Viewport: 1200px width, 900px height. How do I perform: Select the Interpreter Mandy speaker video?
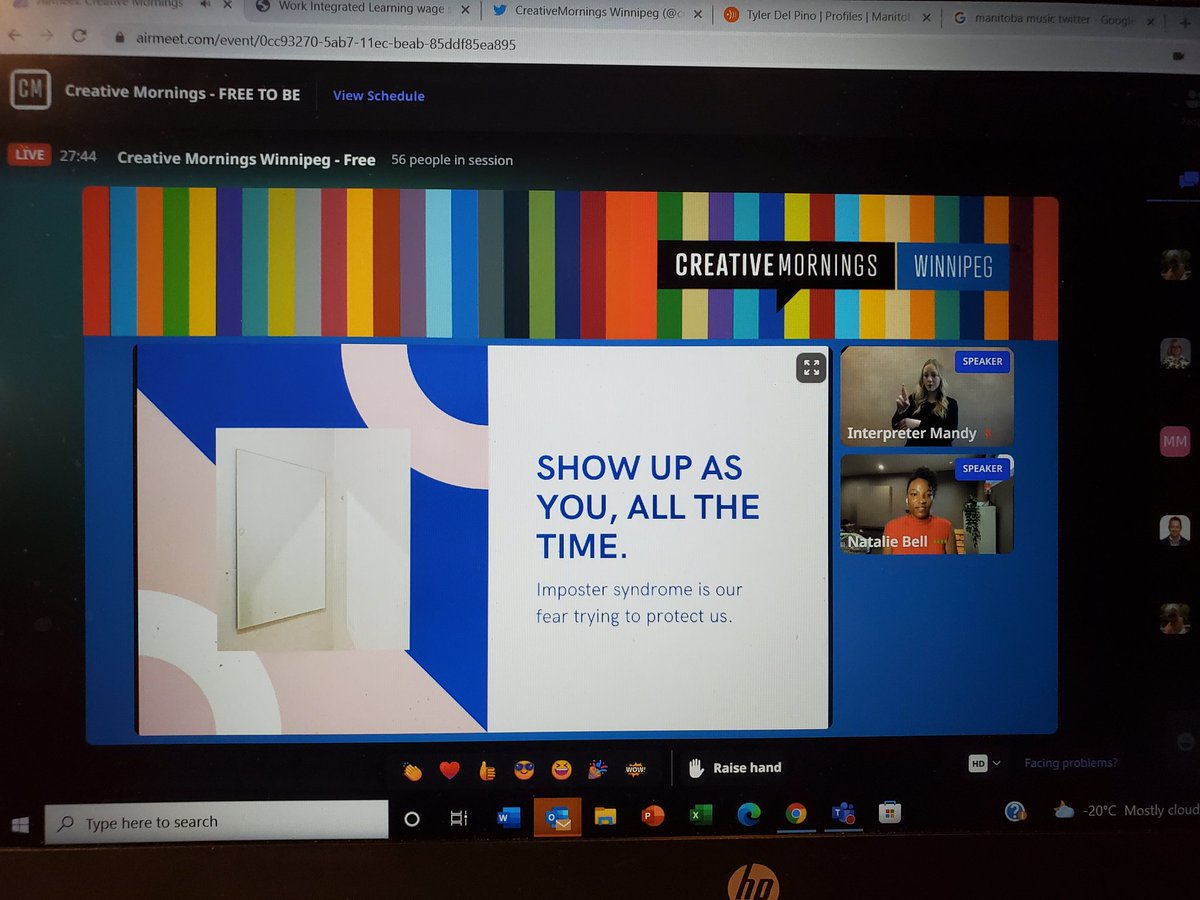click(926, 396)
